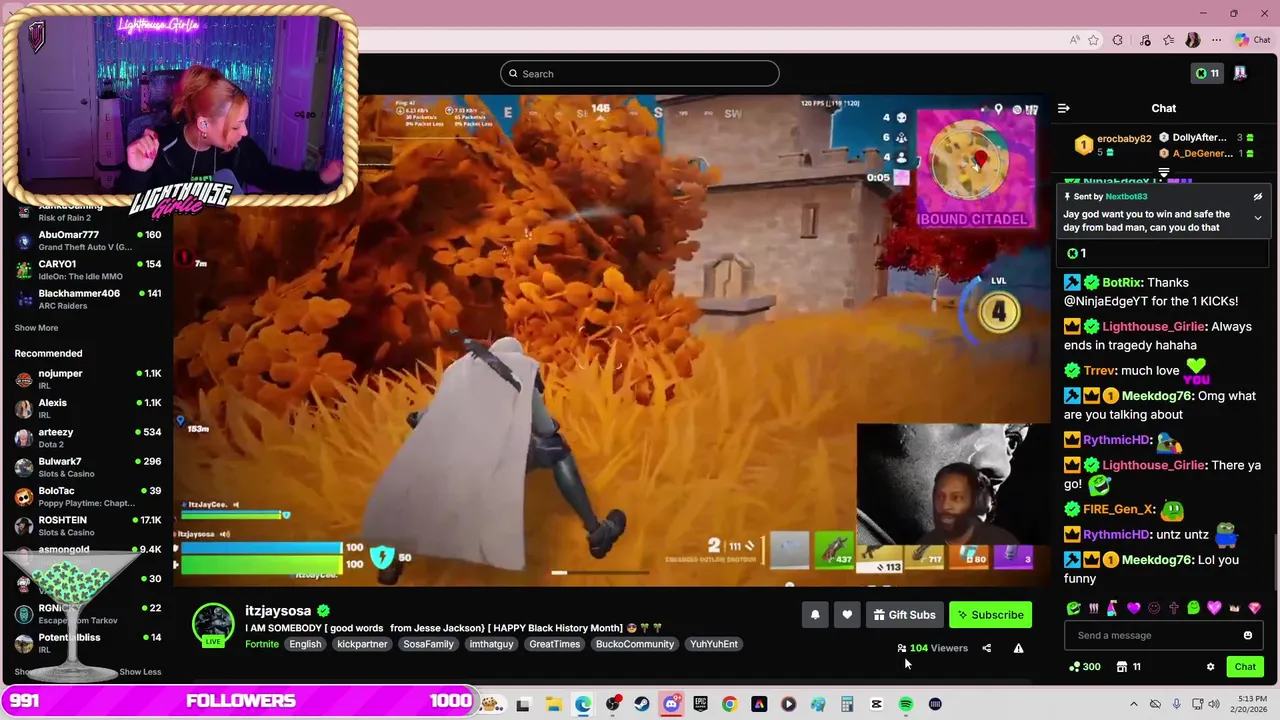This screenshot has width=1280, height=720.
Task: Click into the Kick search field
Action: [x=640, y=73]
